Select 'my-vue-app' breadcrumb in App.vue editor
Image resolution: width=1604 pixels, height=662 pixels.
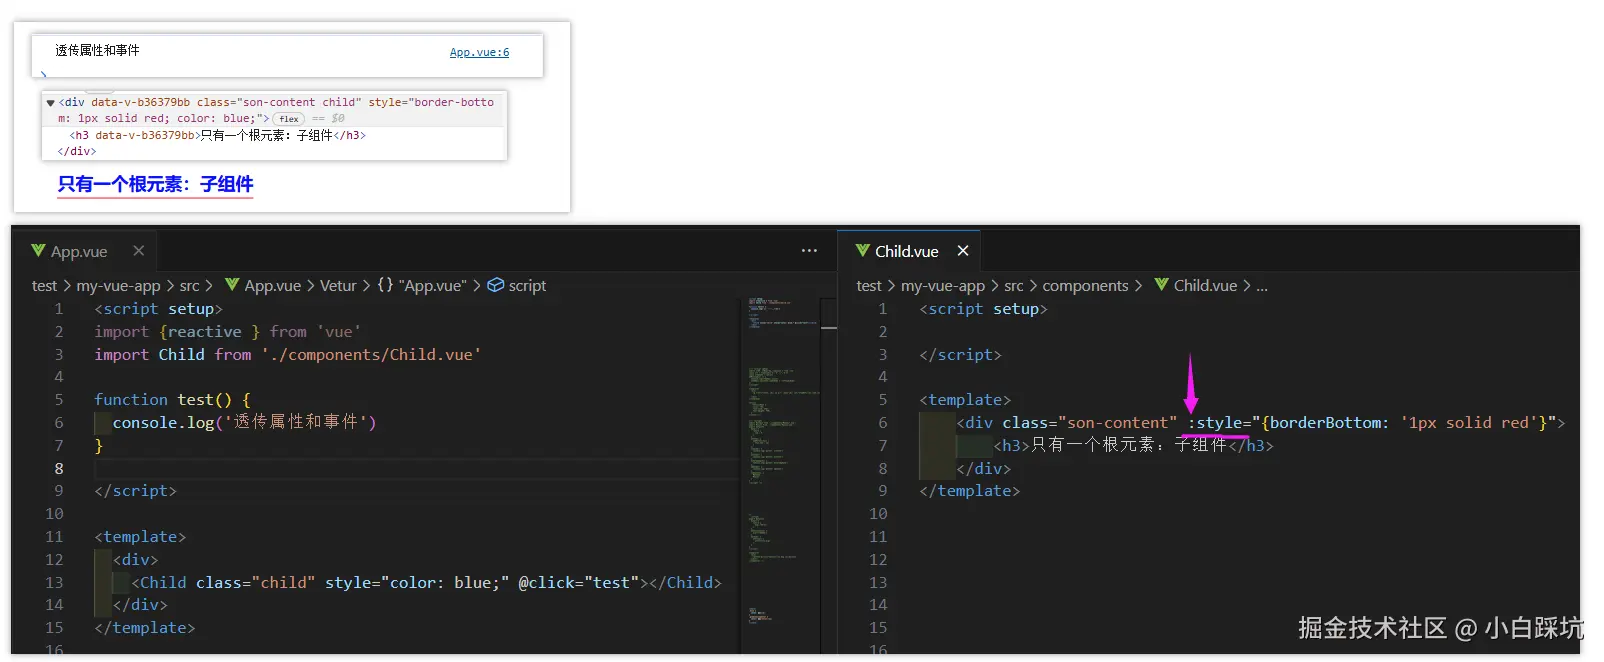coord(118,286)
